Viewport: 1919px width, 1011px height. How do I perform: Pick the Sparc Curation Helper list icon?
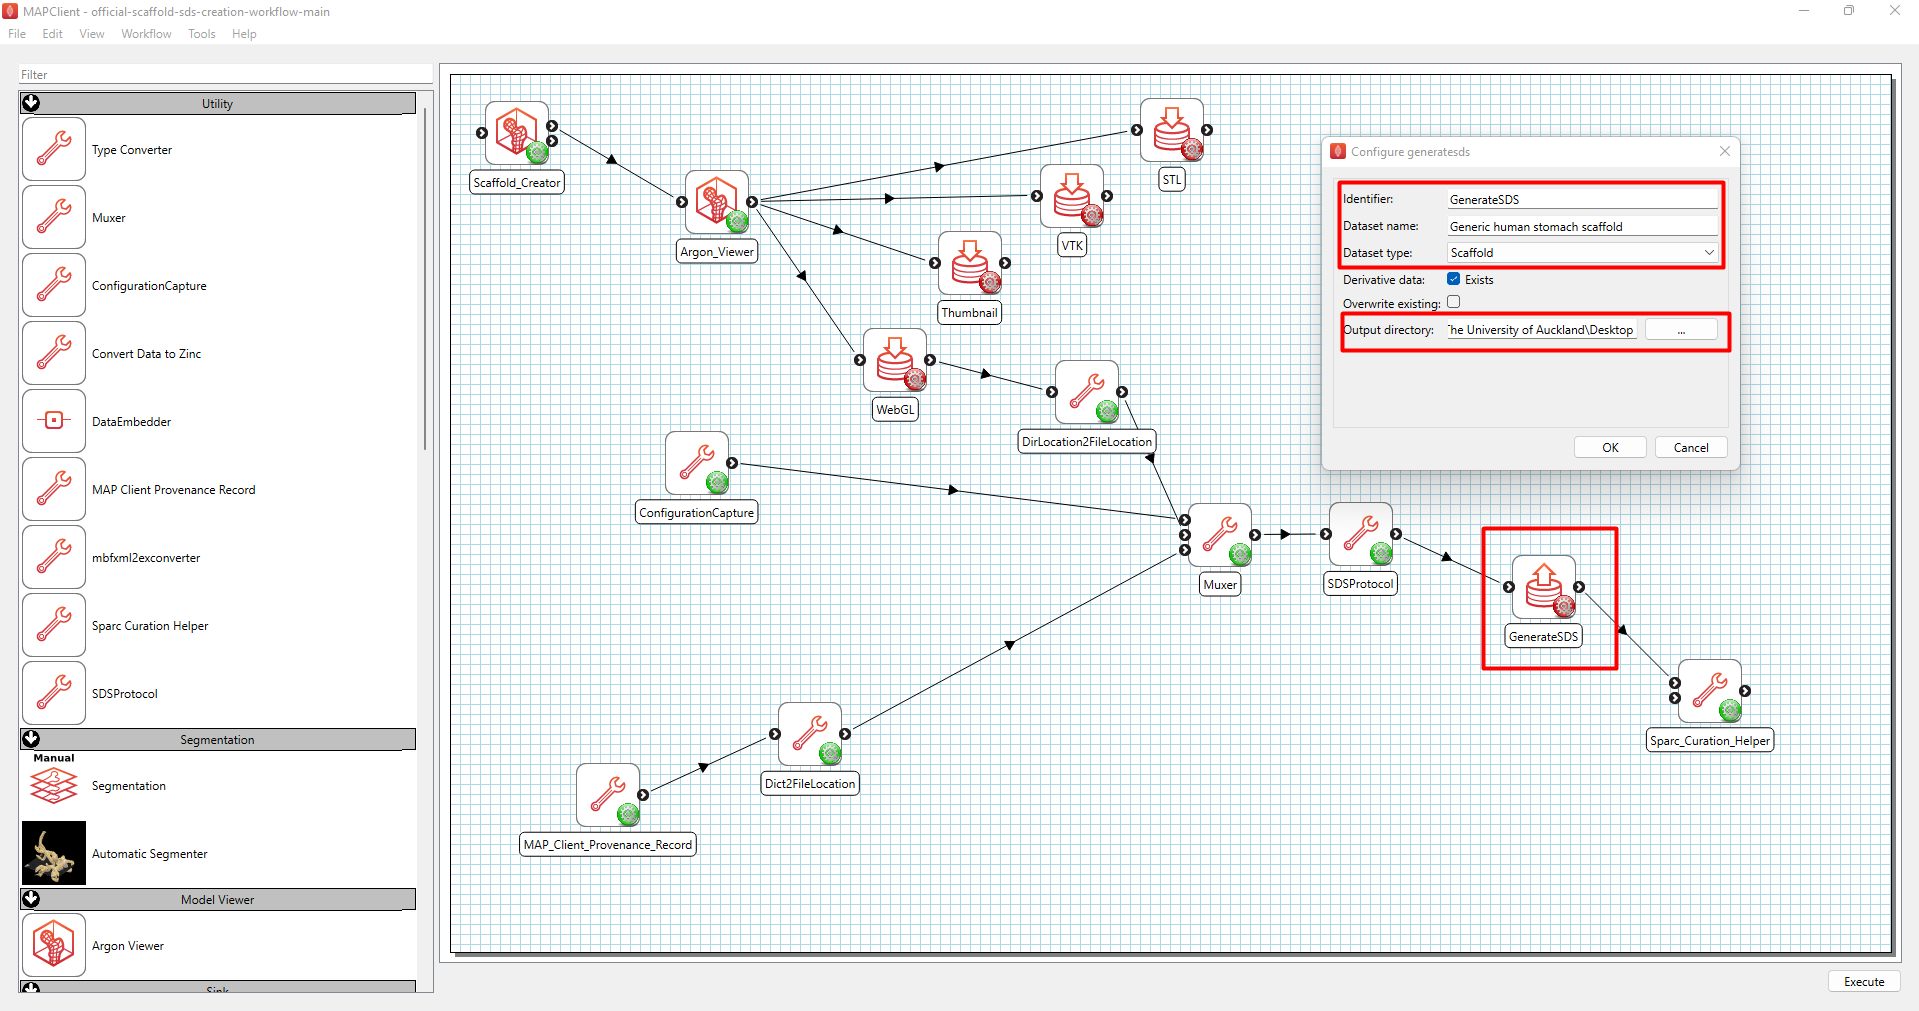pyautogui.click(x=54, y=625)
